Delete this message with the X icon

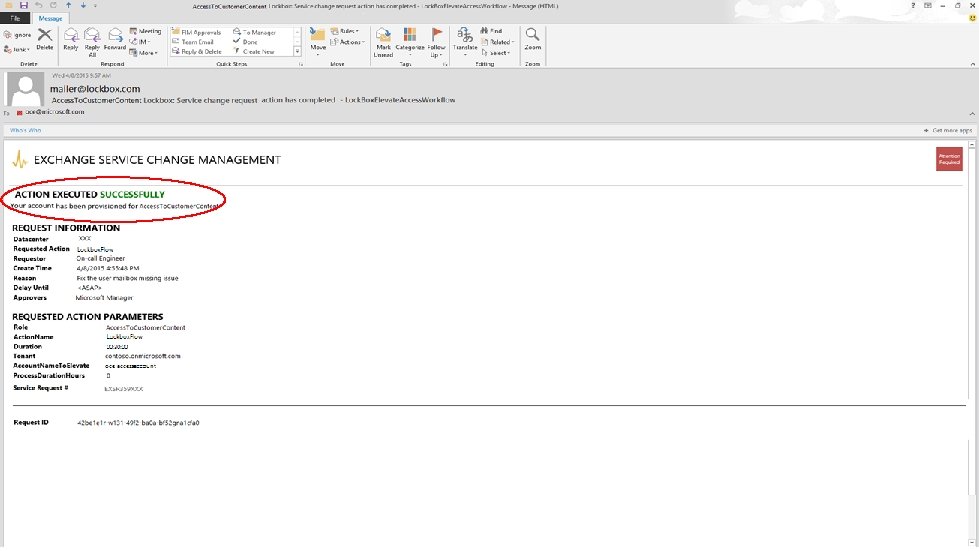coord(44,39)
